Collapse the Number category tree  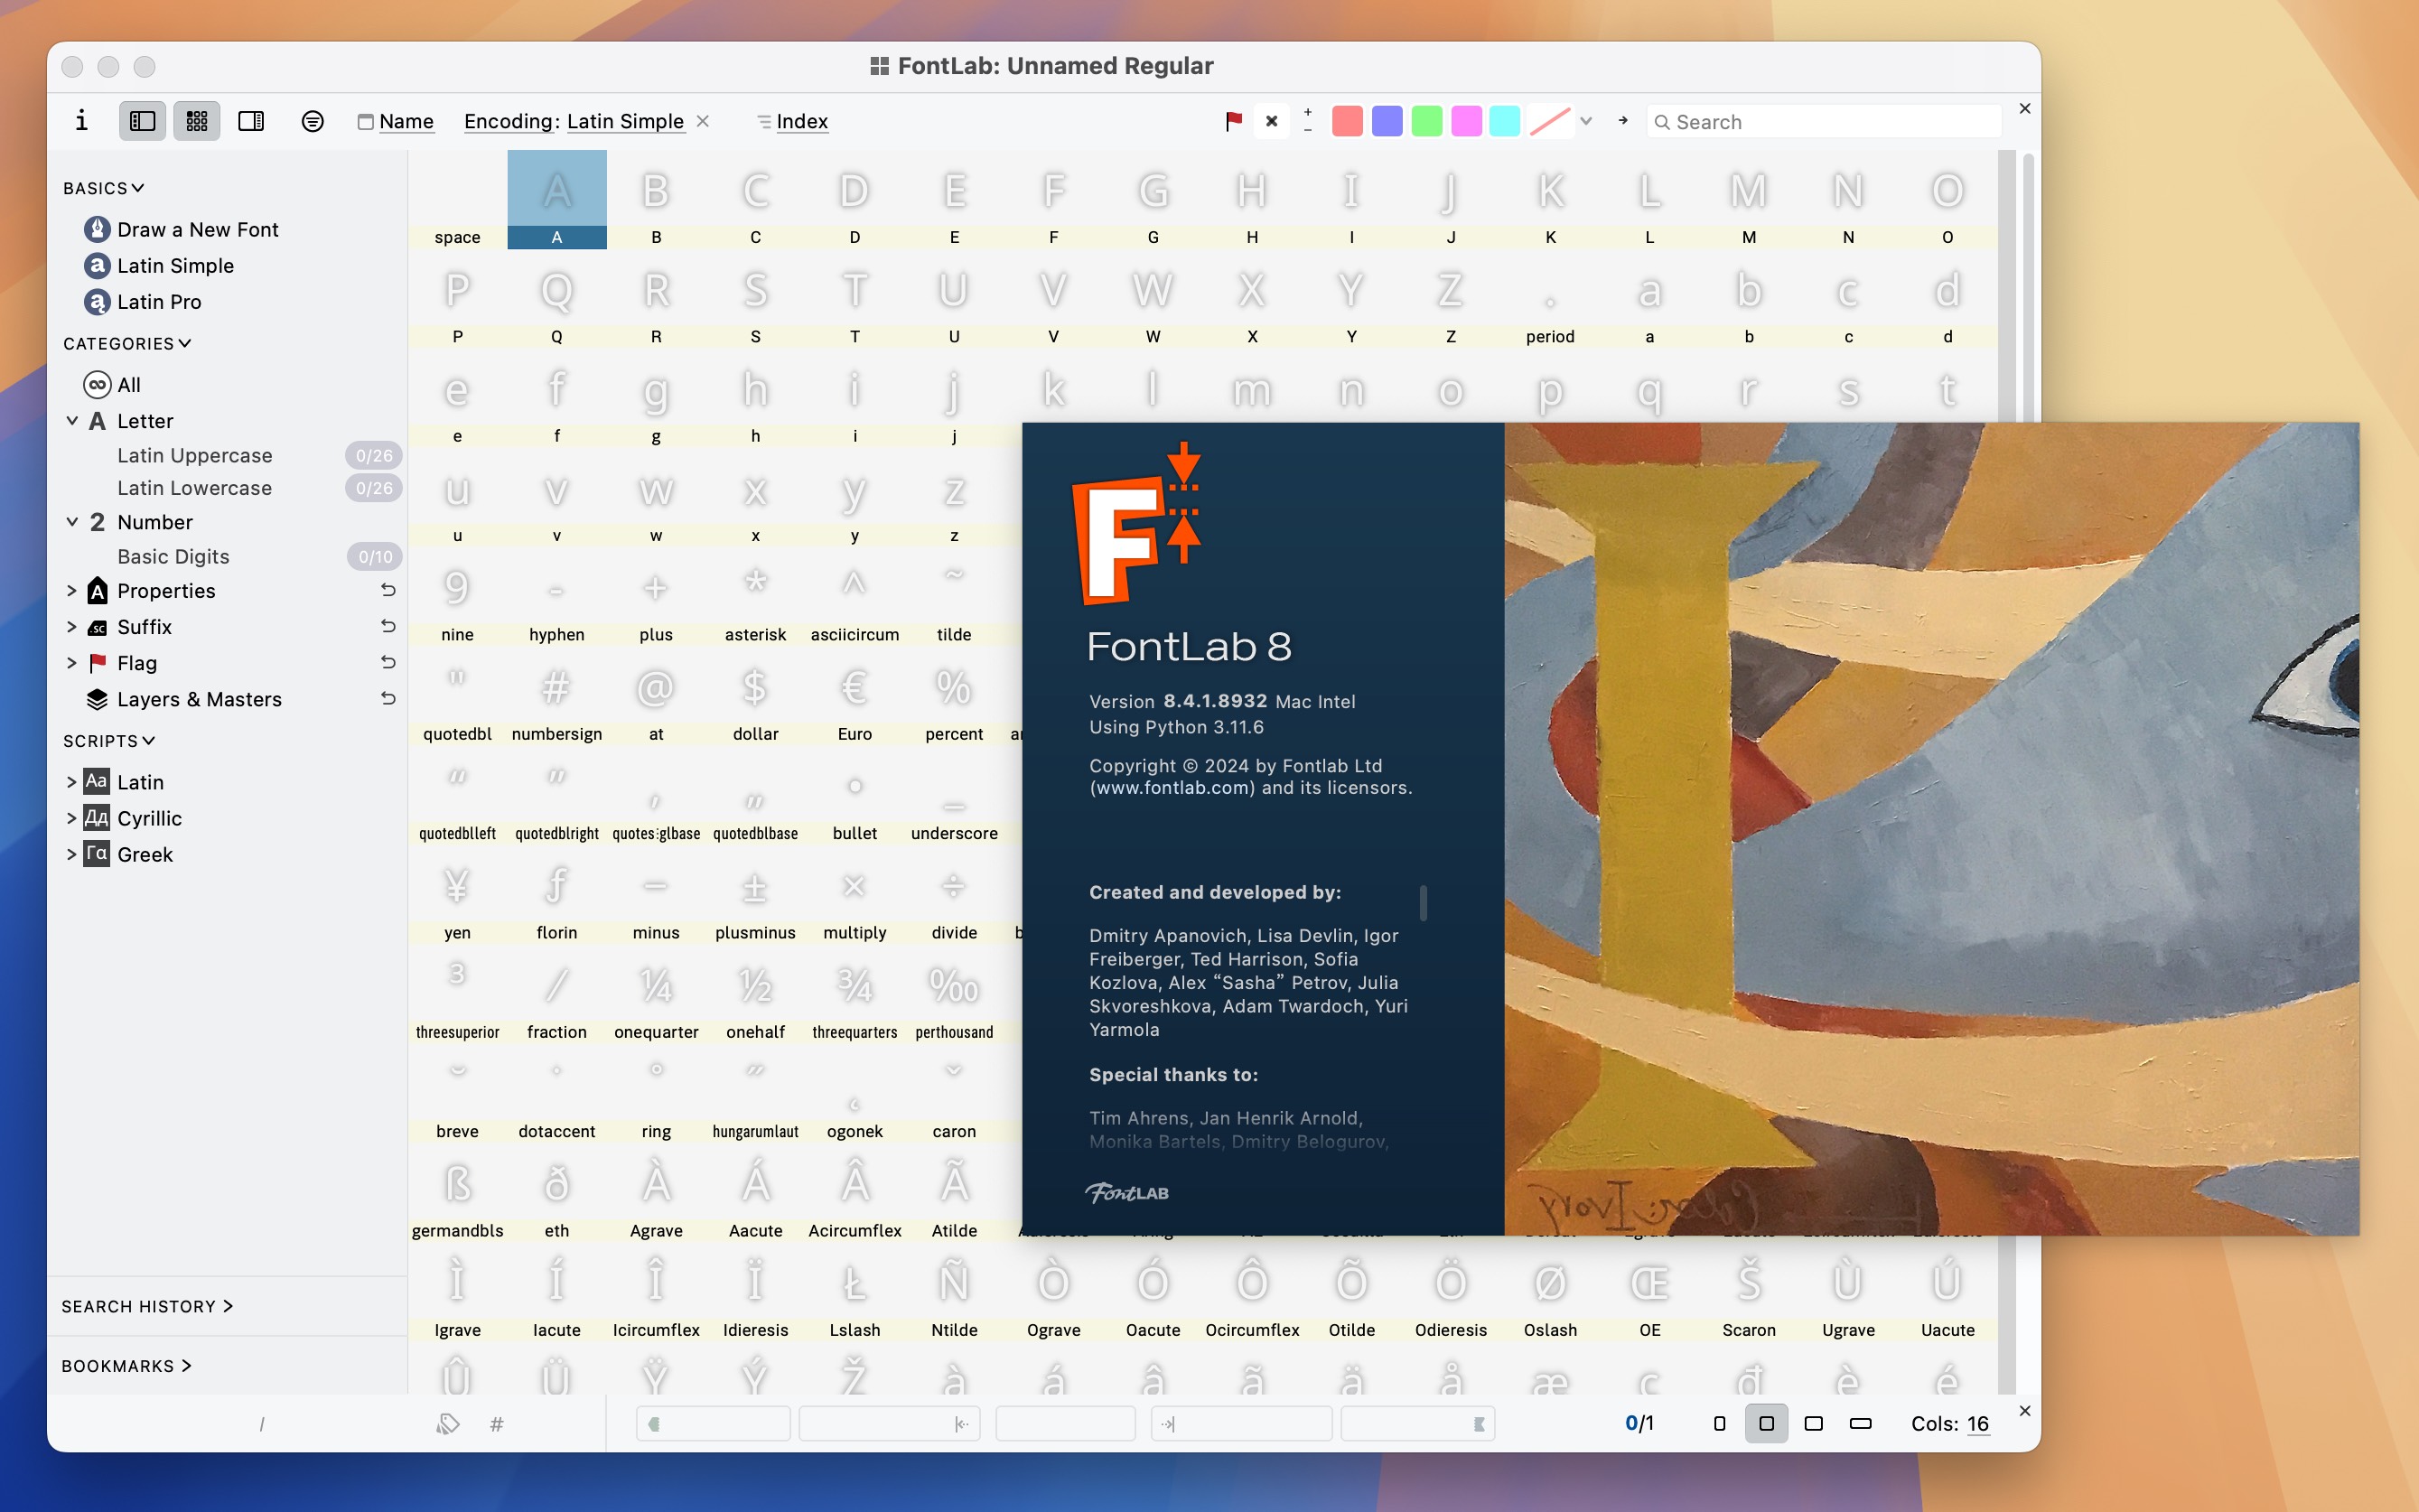click(72, 521)
